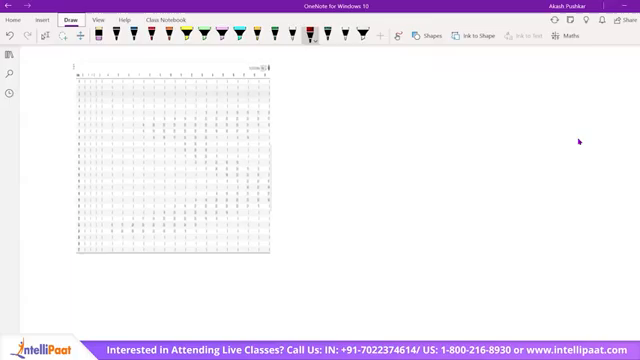Go back with title bar arrow
Image resolution: width=640 pixels, height=360 pixels.
tap(8, 6)
